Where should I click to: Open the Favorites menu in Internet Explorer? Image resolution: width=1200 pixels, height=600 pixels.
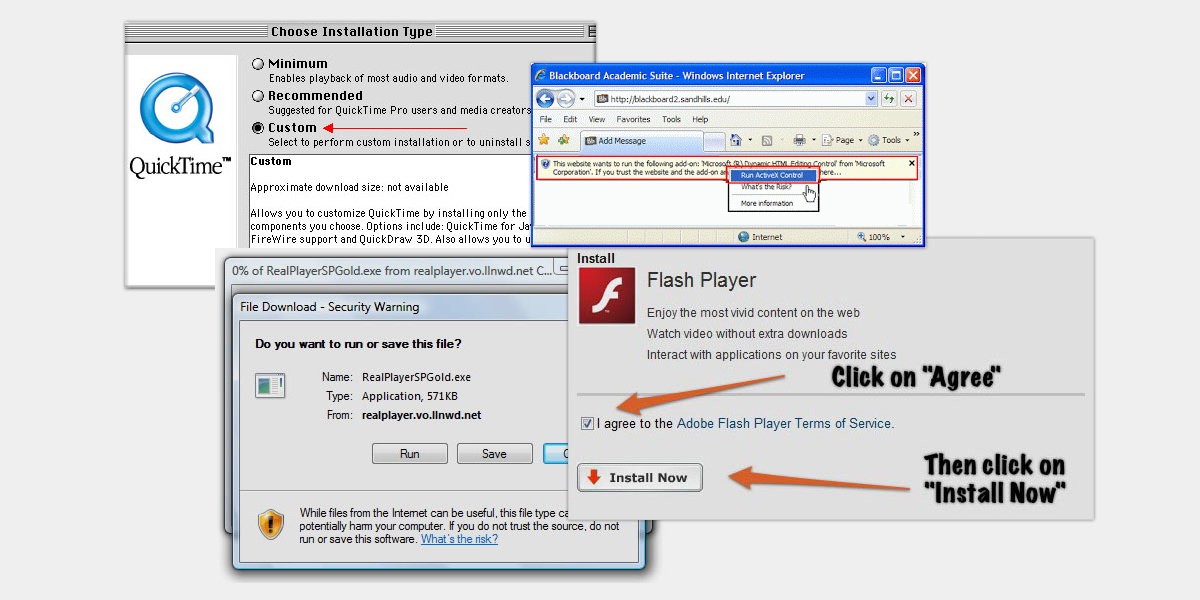click(633, 119)
